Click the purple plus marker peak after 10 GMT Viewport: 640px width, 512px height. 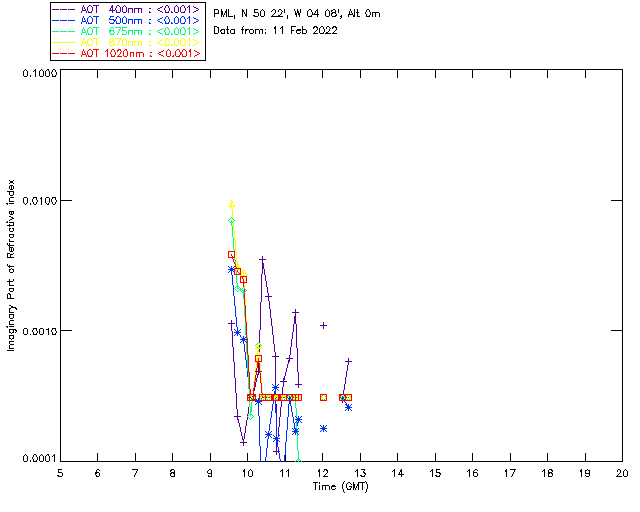point(262,259)
